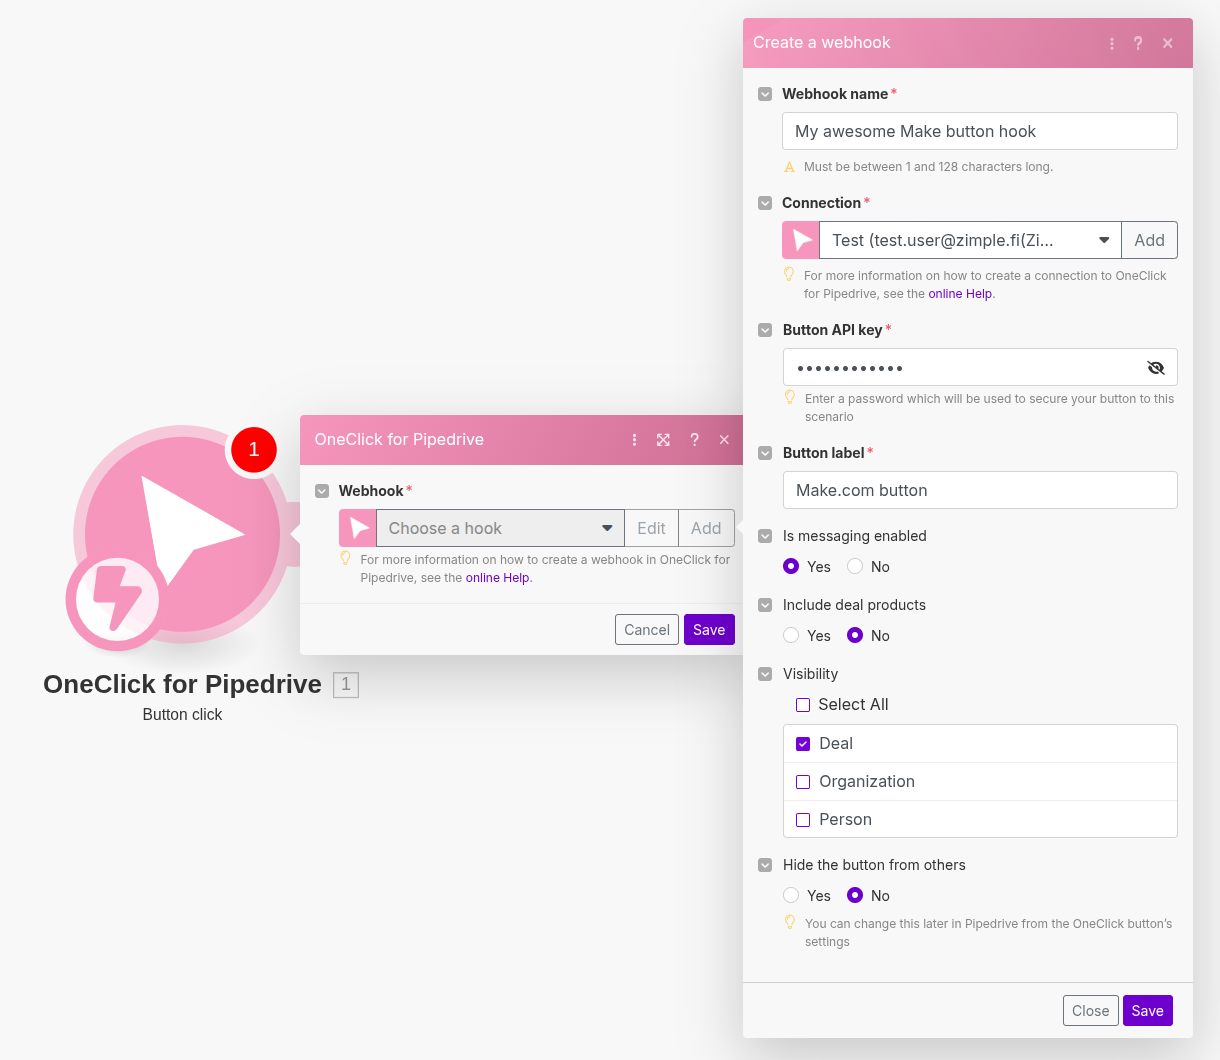Open more options in OneClick for Pipedrive dialog
This screenshot has height=1060, width=1220.
(634, 440)
